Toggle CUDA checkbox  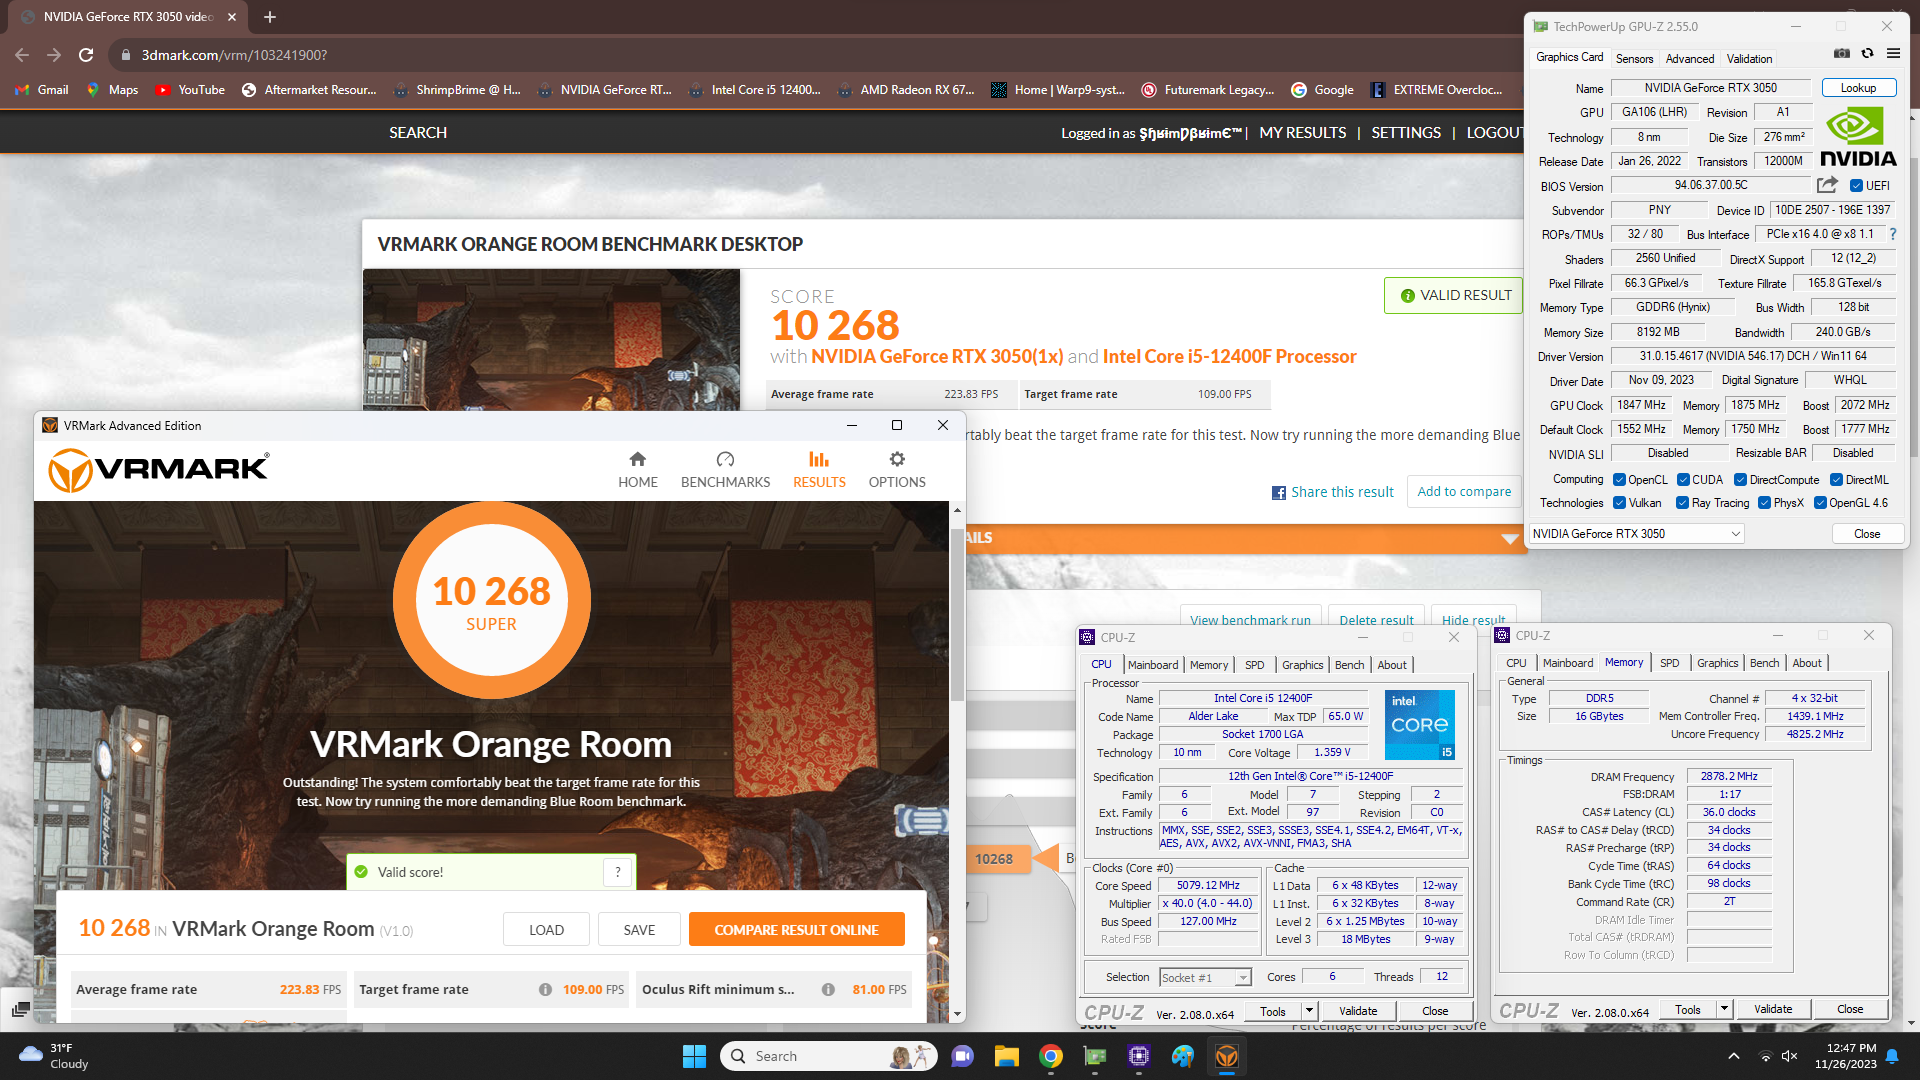(x=1683, y=480)
